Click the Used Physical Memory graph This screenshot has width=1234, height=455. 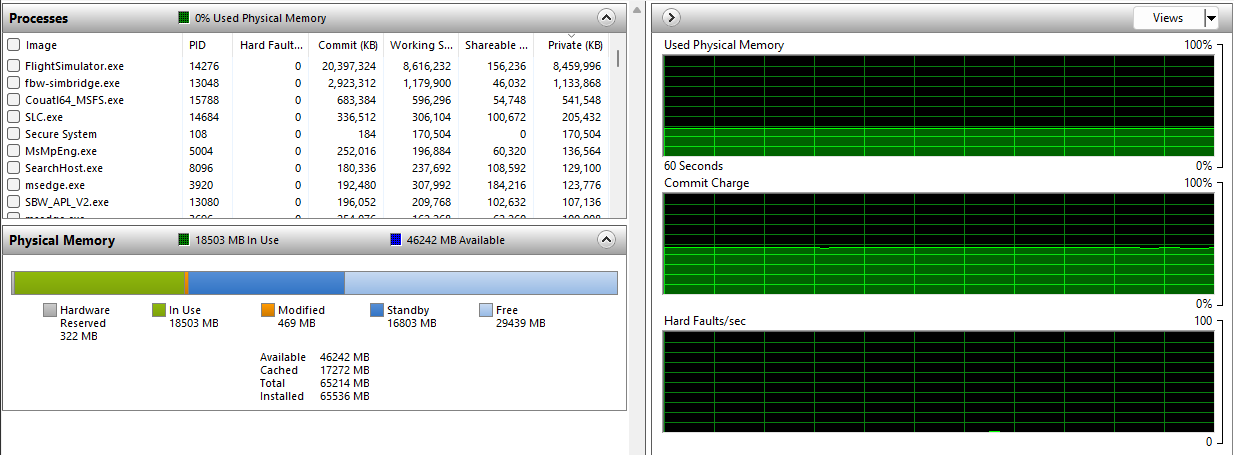(x=939, y=105)
